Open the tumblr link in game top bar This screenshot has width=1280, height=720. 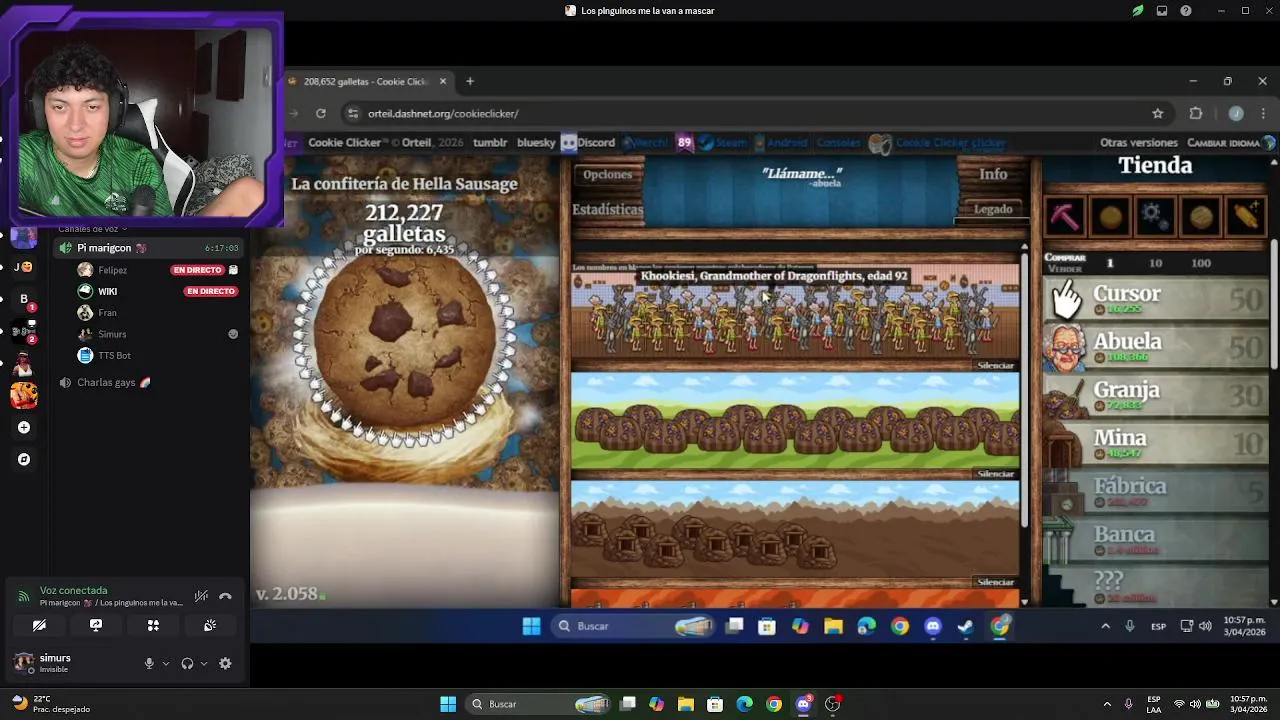490,143
